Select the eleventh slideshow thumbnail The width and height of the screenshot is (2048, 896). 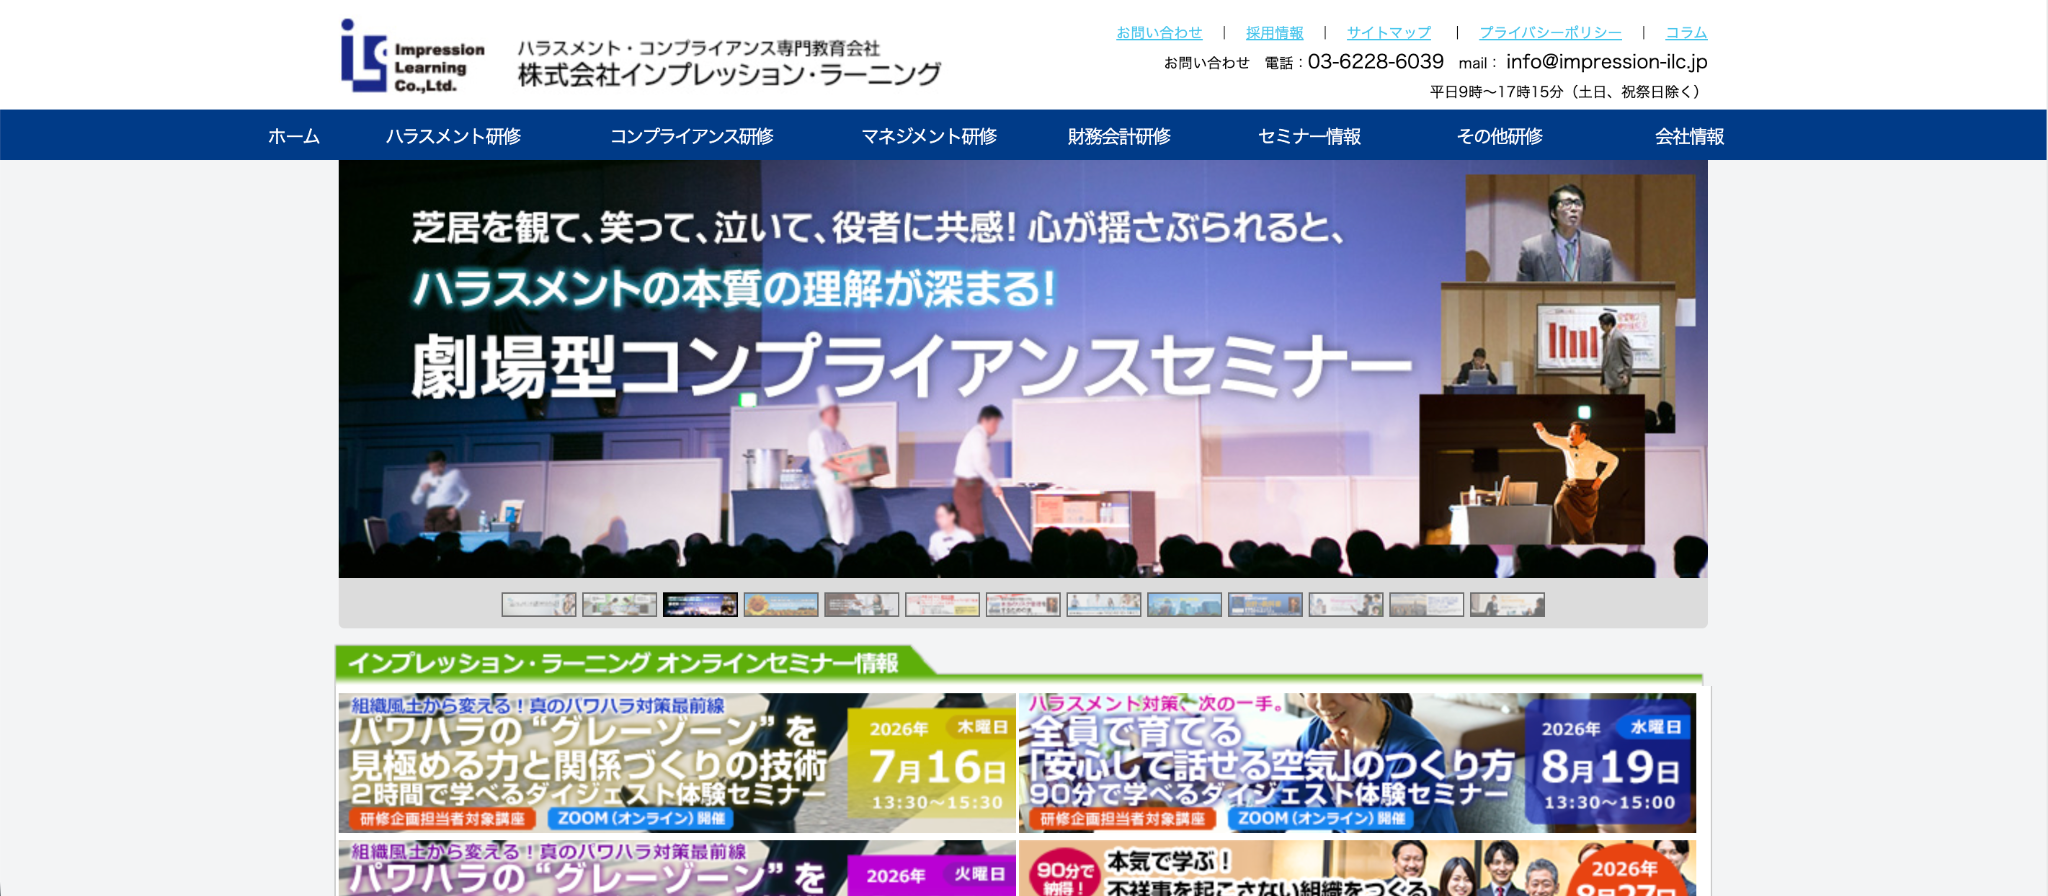(x=1346, y=605)
